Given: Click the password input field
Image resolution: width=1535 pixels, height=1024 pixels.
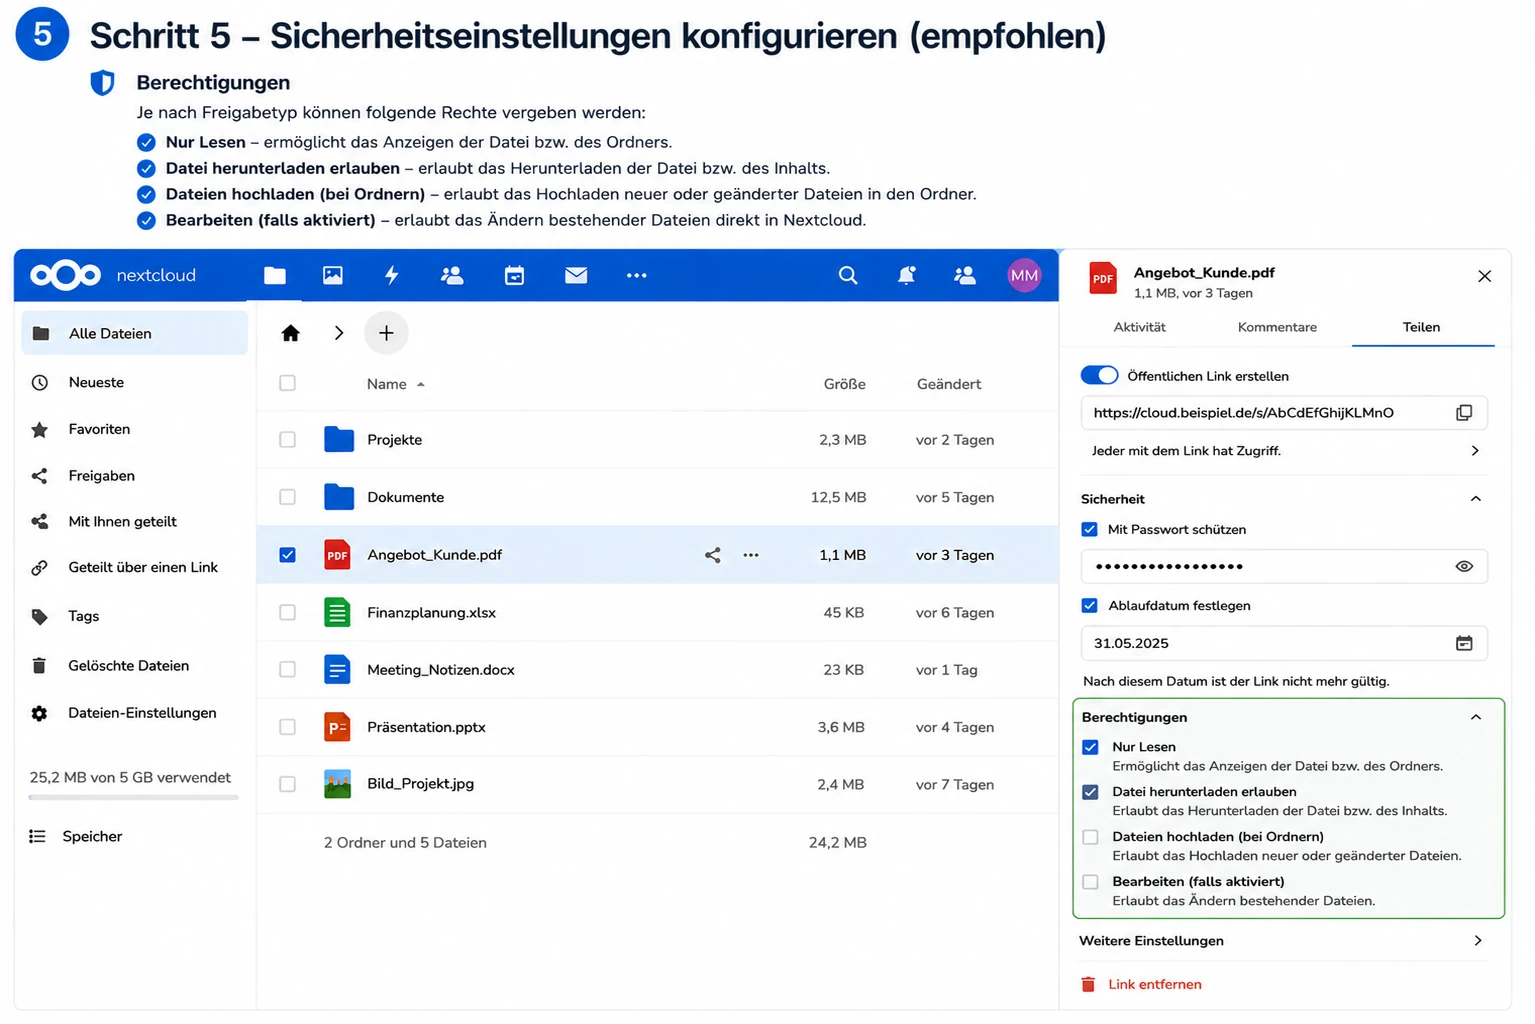Looking at the screenshot, I should point(1284,566).
